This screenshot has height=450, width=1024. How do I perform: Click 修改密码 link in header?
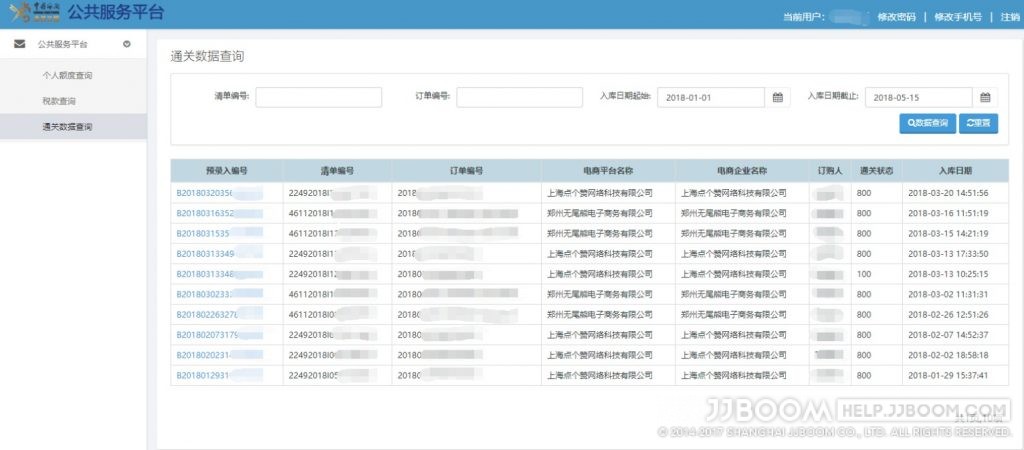897,17
